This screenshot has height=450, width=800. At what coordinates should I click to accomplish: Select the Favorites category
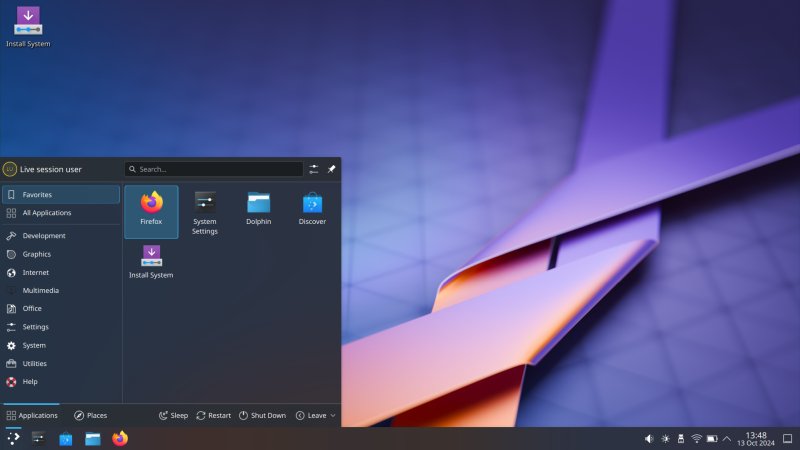(61, 194)
